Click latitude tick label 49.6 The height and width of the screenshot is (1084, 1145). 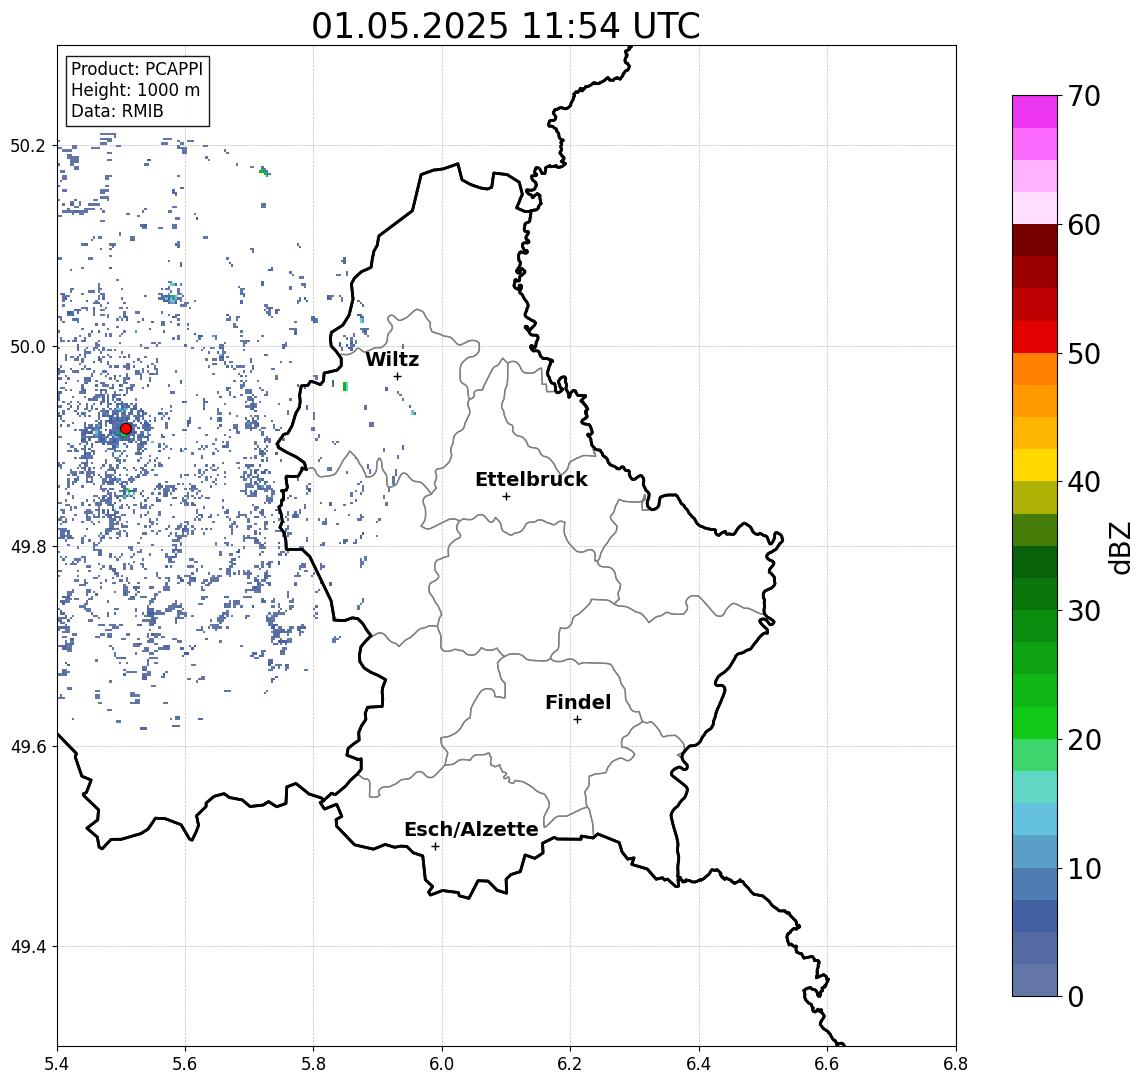coord(27,747)
